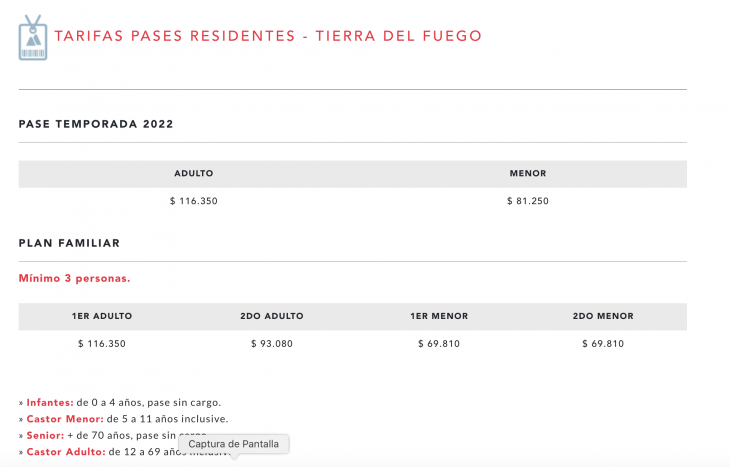Click the Pase Temporada 2022 heading
The width and height of the screenshot is (730, 467).
click(x=96, y=124)
